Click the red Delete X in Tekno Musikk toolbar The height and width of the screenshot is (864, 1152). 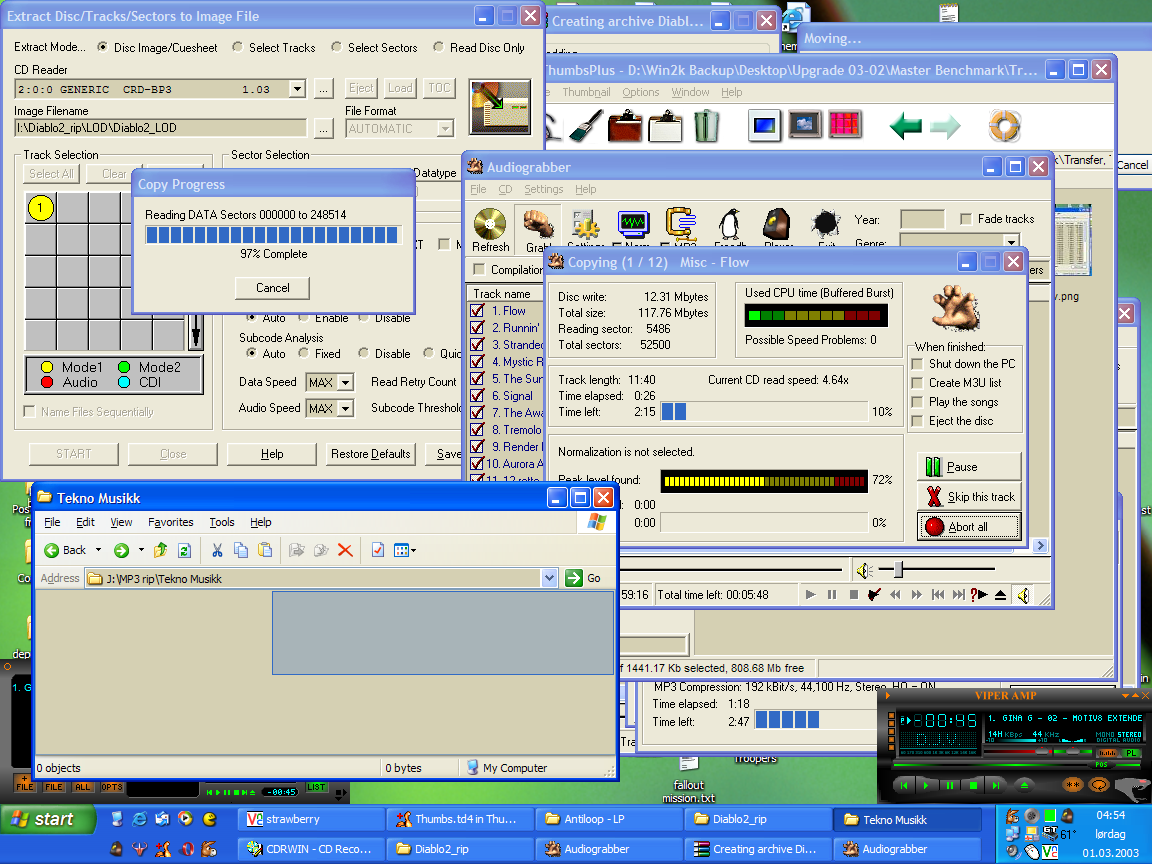pyautogui.click(x=345, y=550)
